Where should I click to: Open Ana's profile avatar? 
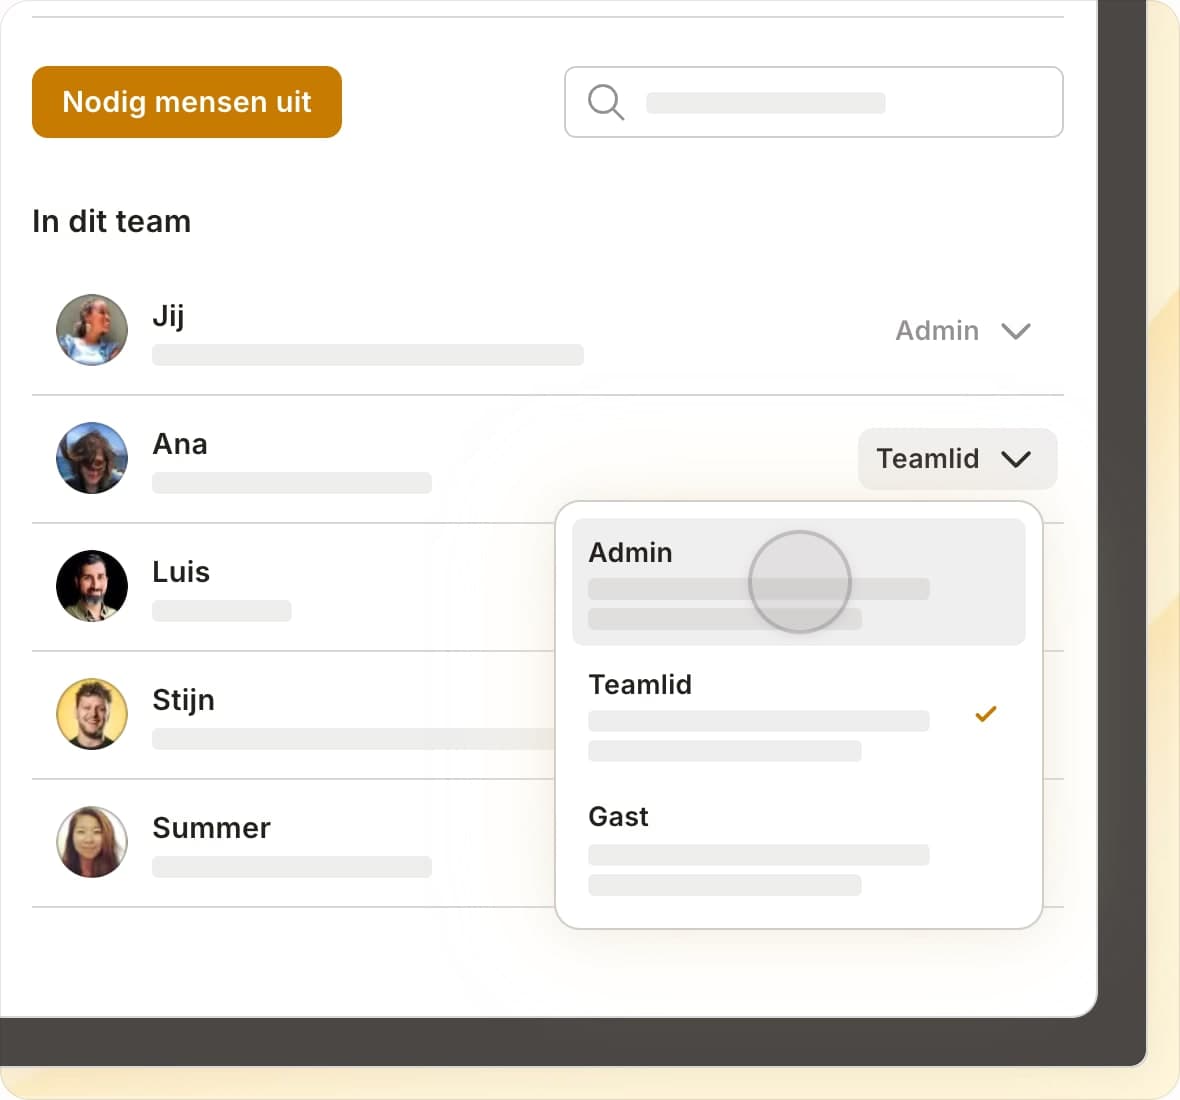[x=92, y=457]
